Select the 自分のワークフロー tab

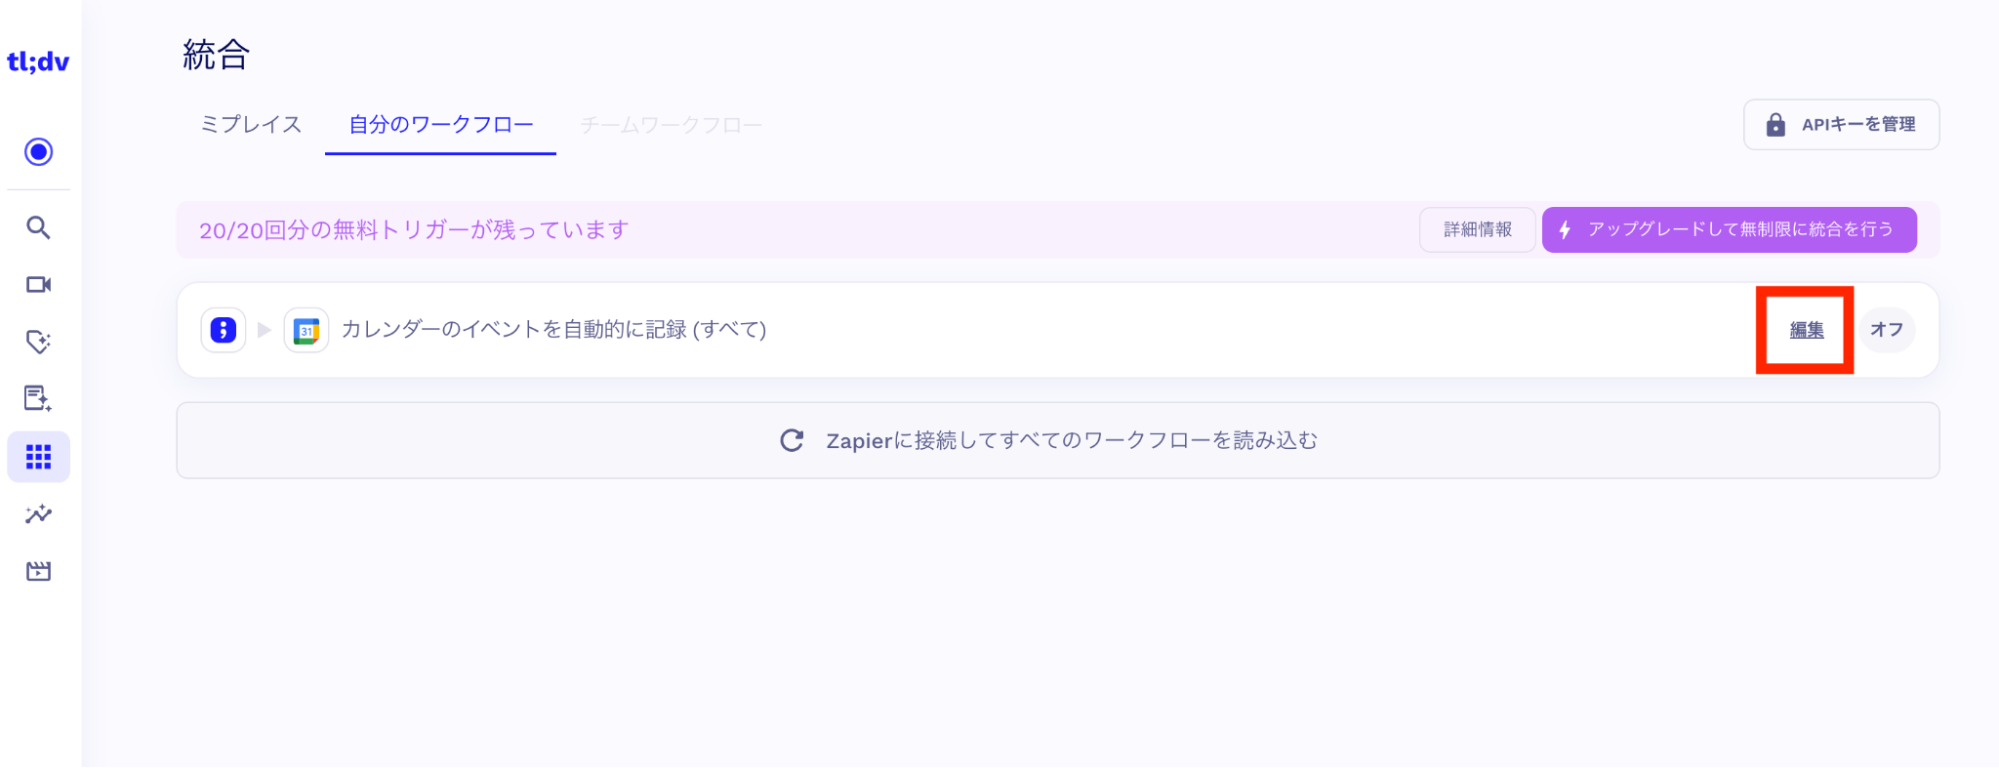click(x=440, y=125)
